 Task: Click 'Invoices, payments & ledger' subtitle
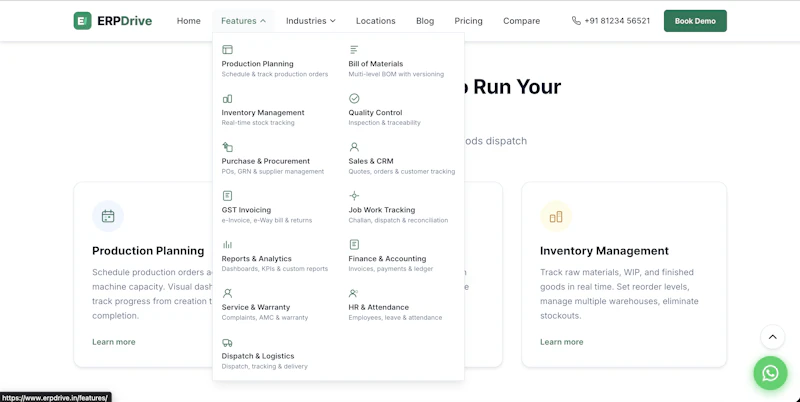pos(390,269)
